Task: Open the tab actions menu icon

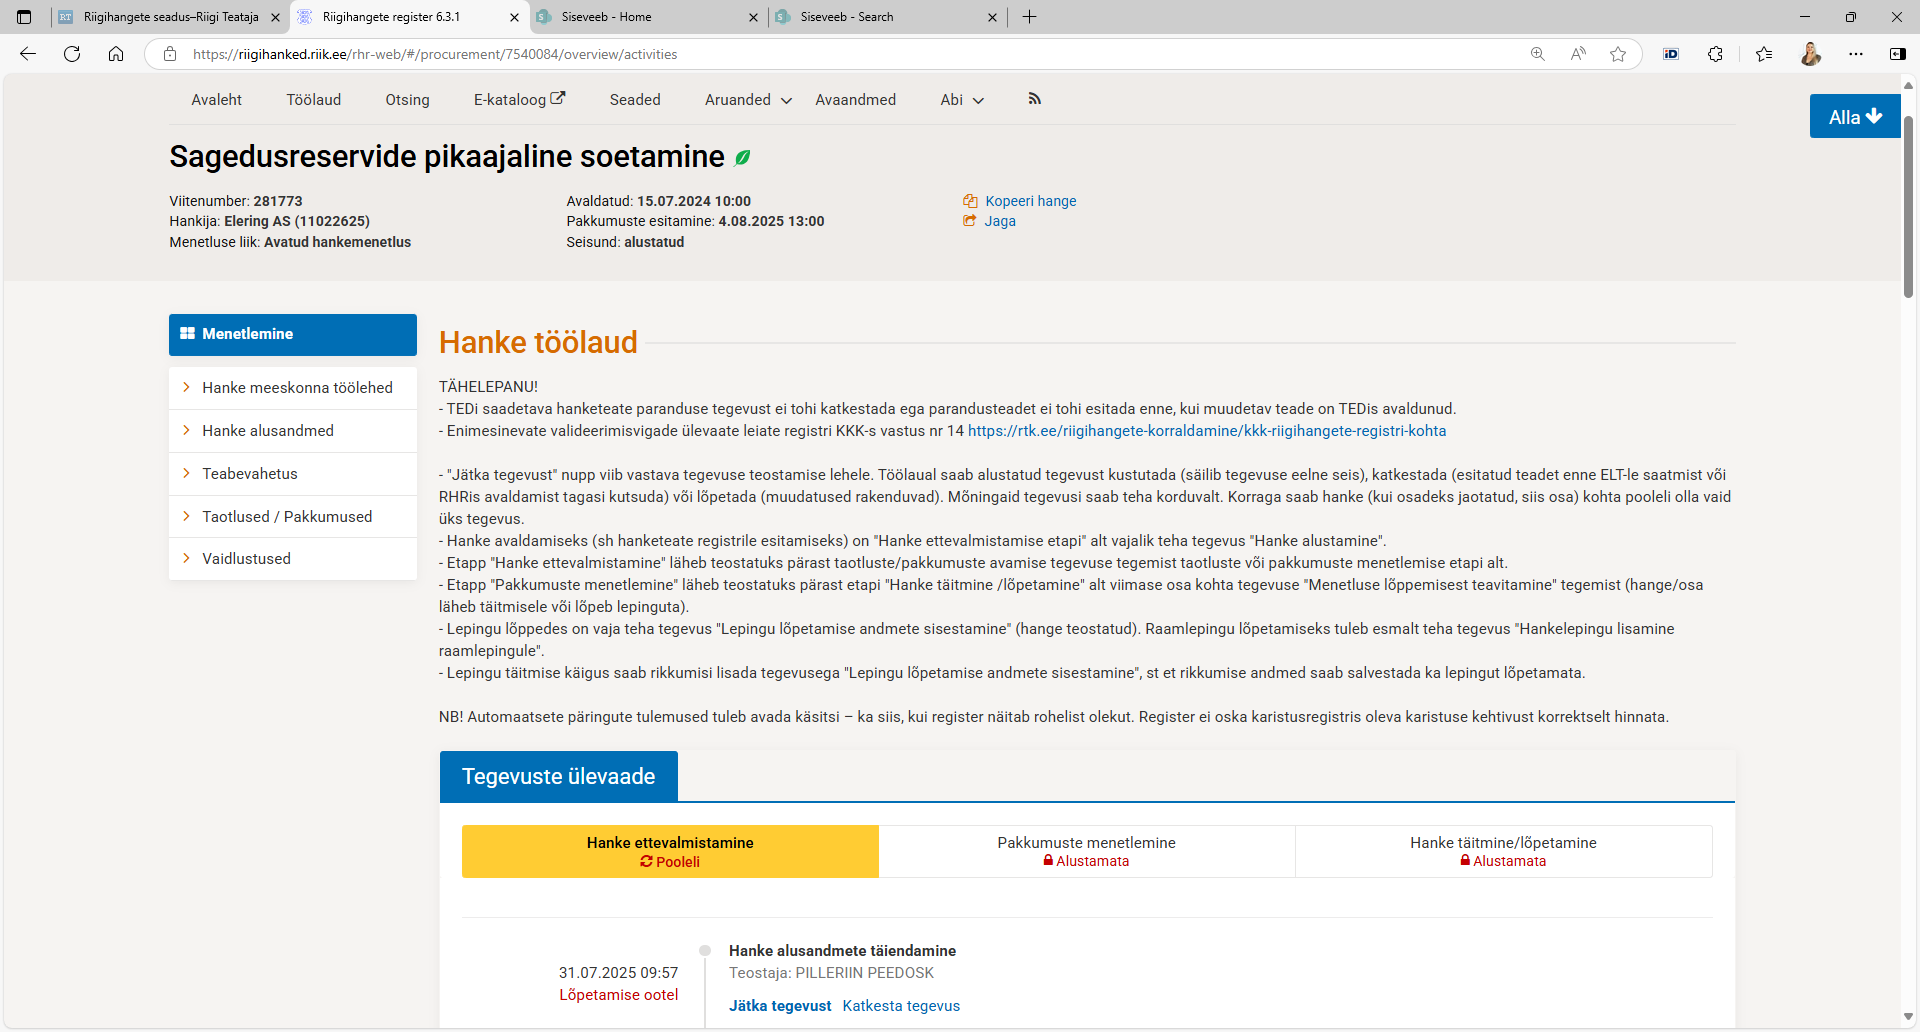Action: (x=24, y=17)
